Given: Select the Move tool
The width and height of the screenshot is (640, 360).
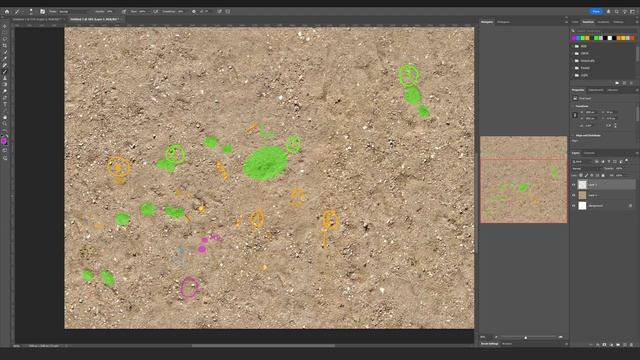Looking at the screenshot, I should click(x=5, y=26).
